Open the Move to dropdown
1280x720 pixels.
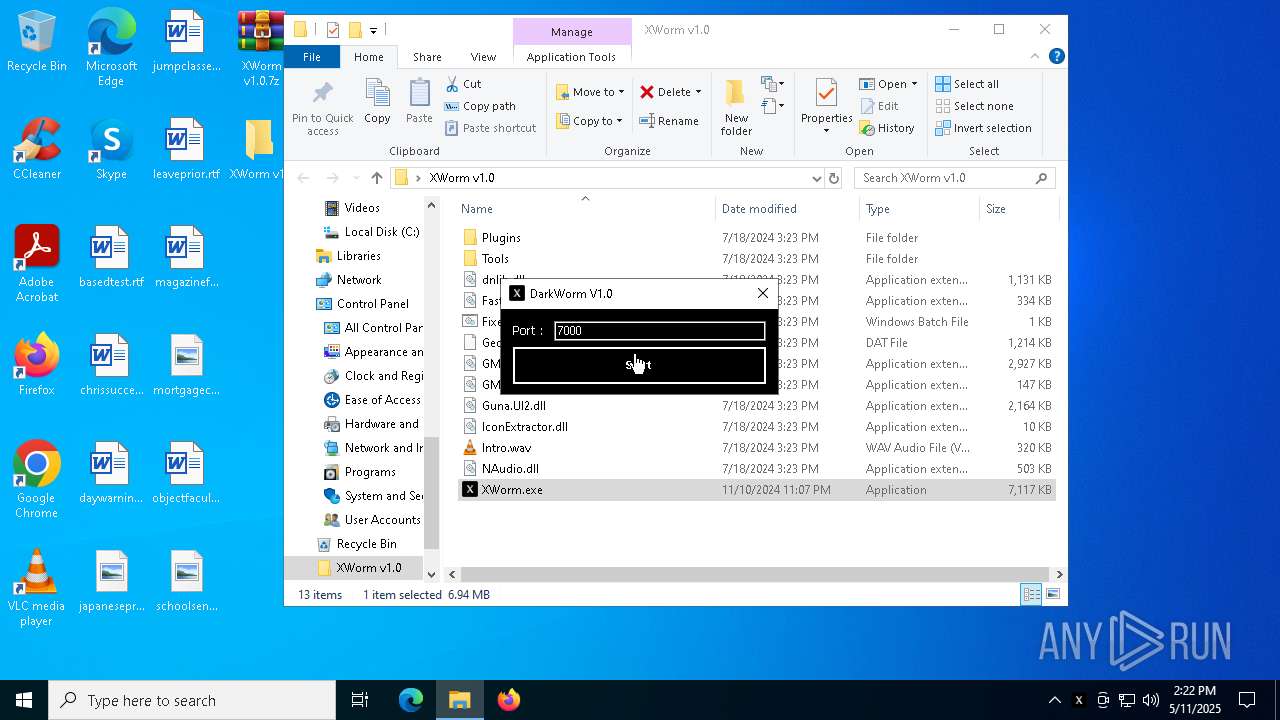590,92
